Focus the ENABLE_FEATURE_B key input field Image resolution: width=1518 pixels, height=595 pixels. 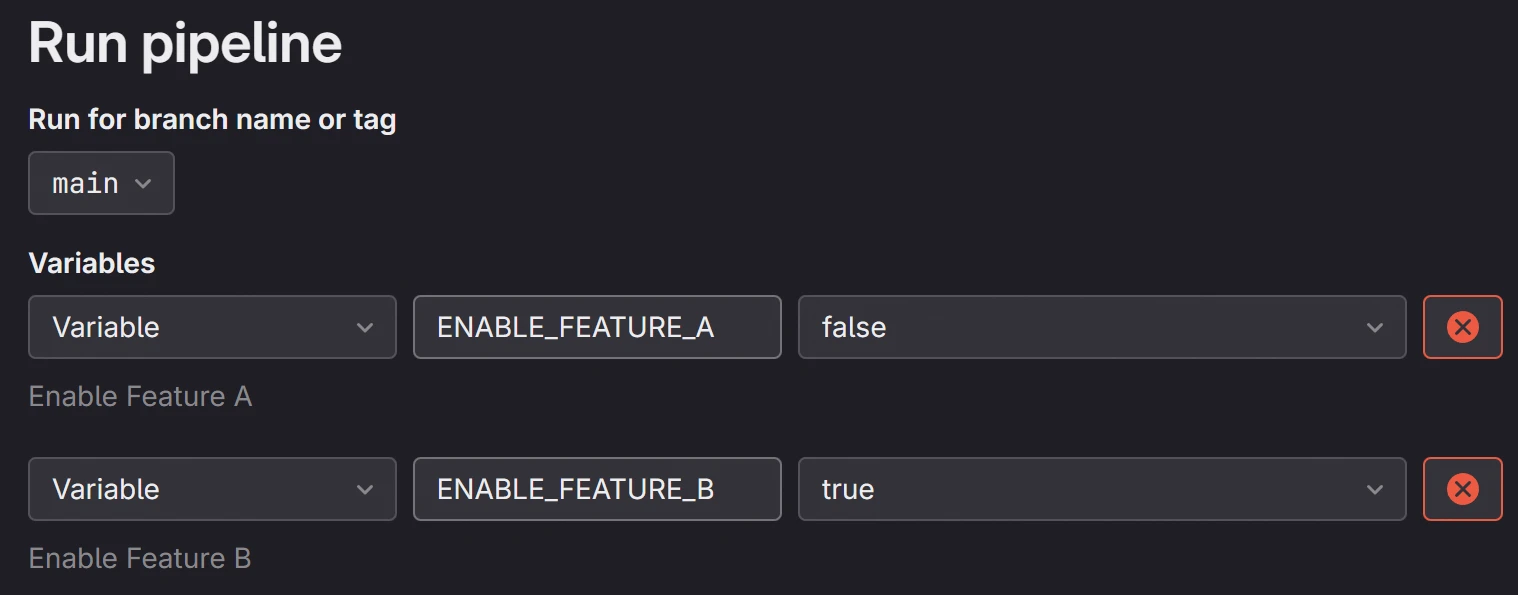click(x=596, y=489)
